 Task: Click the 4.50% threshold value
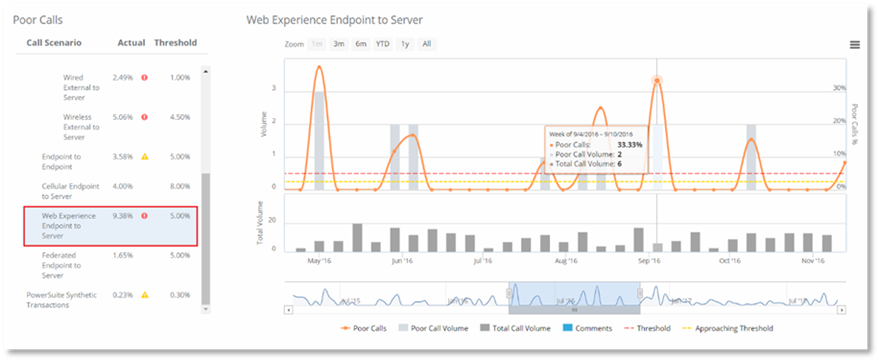pyautogui.click(x=180, y=117)
